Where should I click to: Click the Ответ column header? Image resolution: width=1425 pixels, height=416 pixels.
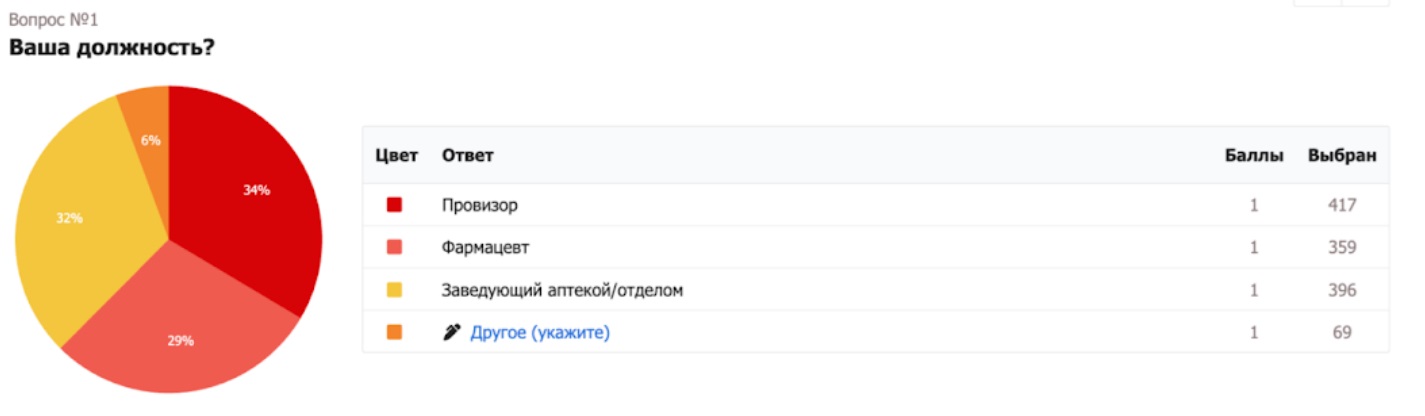pos(467,155)
